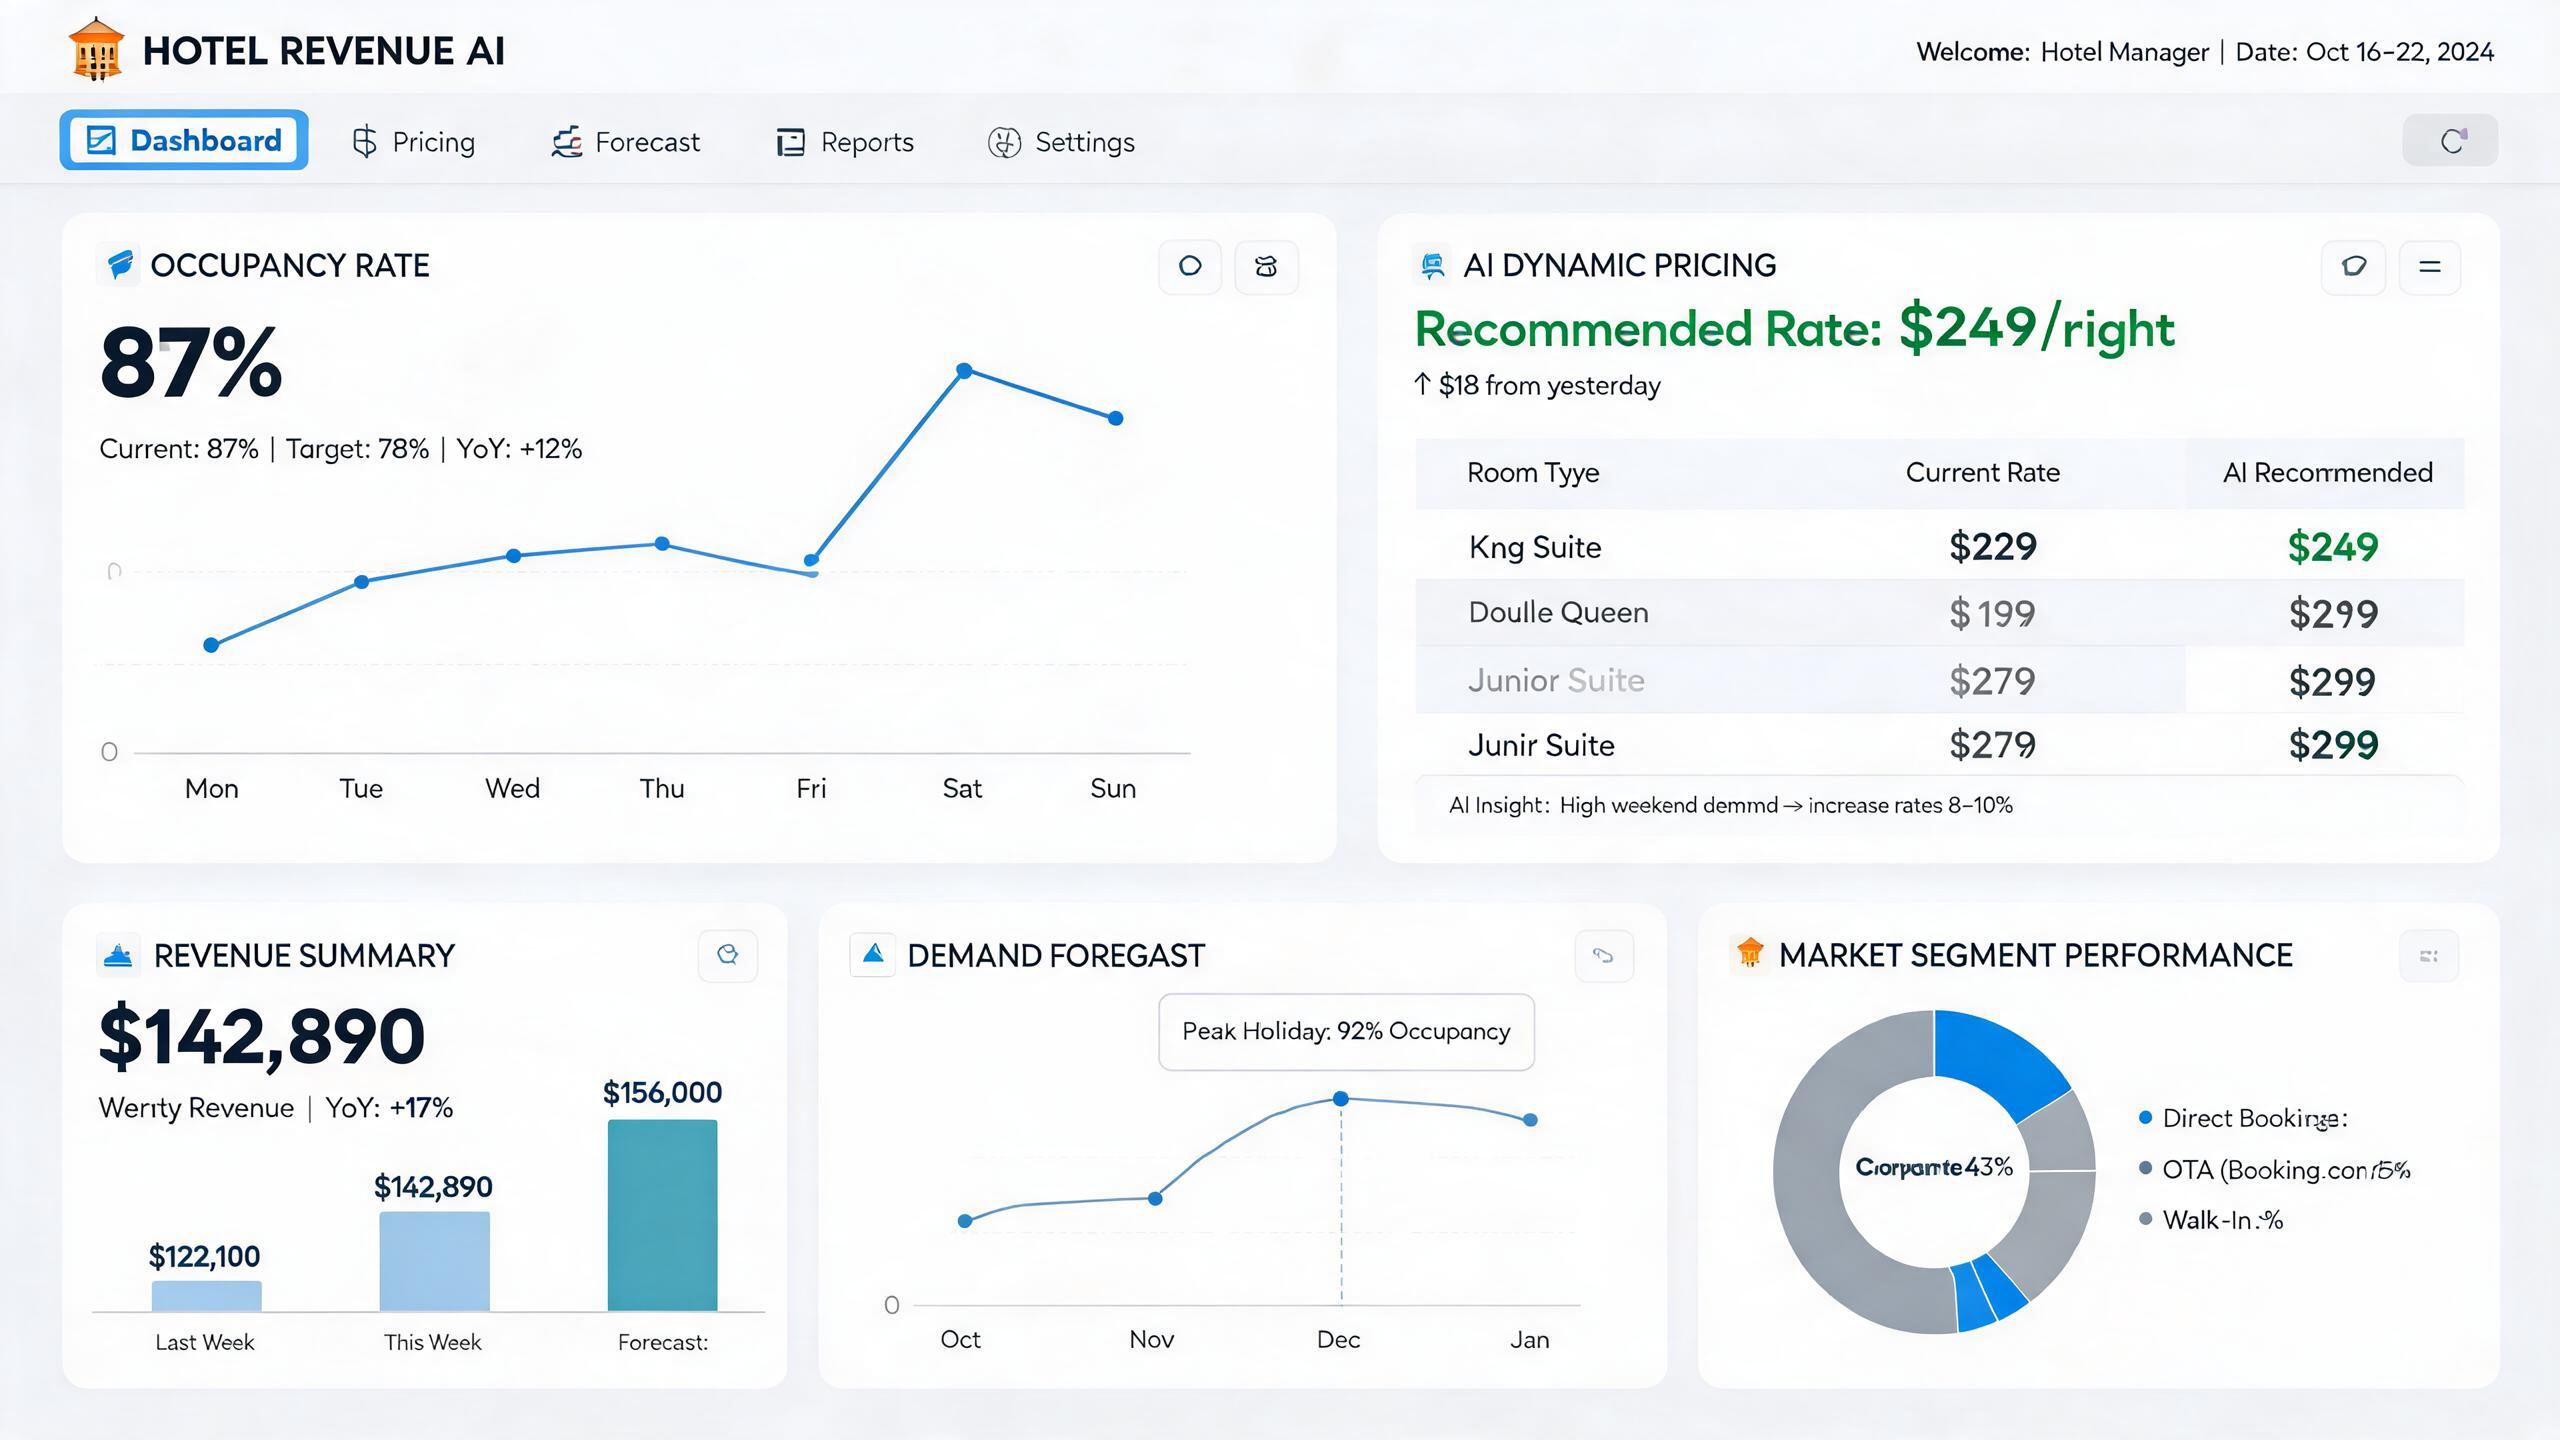The image size is (2560, 1440).
Task: Click the Demand Forecast triangle title icon
Action: tap(873, 954)
